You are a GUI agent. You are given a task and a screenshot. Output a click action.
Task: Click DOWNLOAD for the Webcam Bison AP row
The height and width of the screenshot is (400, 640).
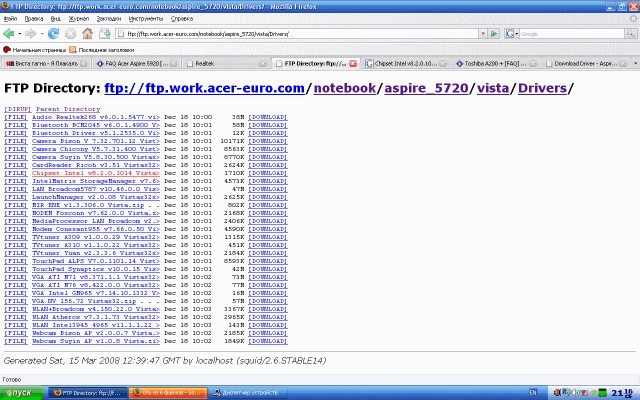268,333
